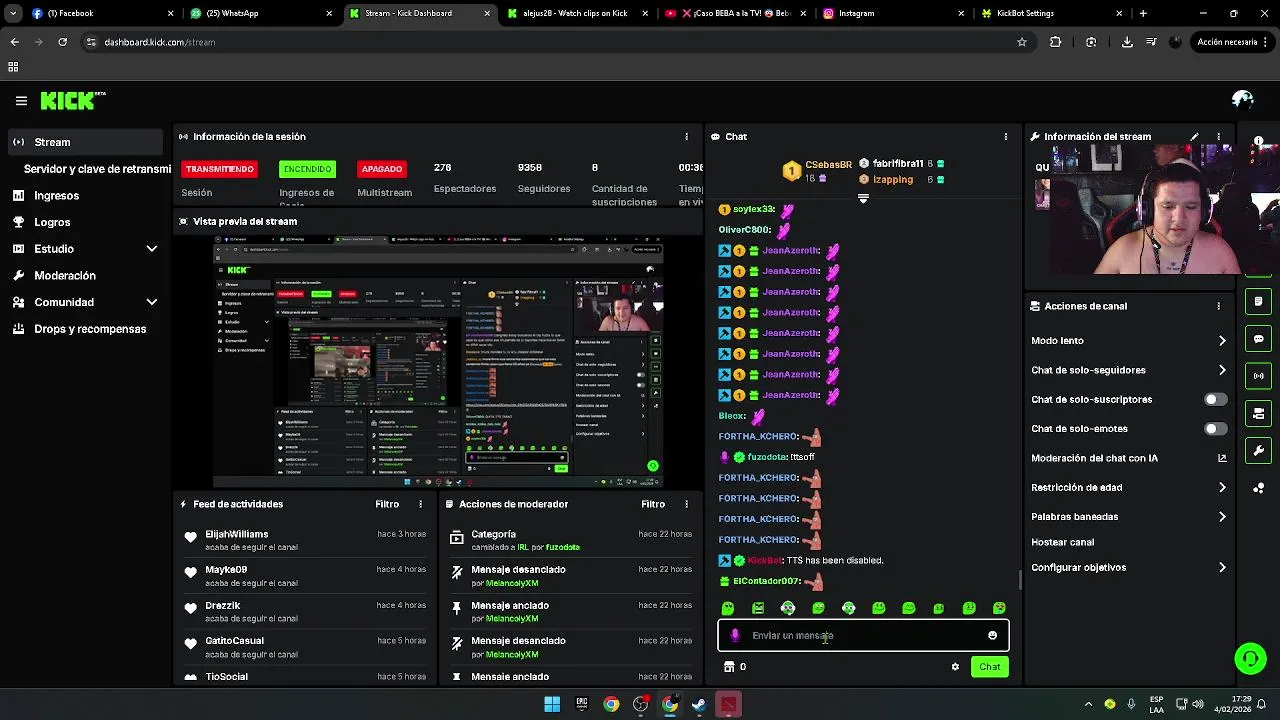Switch to the WhatsApp browser tab
The width and height of the screenshot is (1280, 720).
tap(260, 13)
